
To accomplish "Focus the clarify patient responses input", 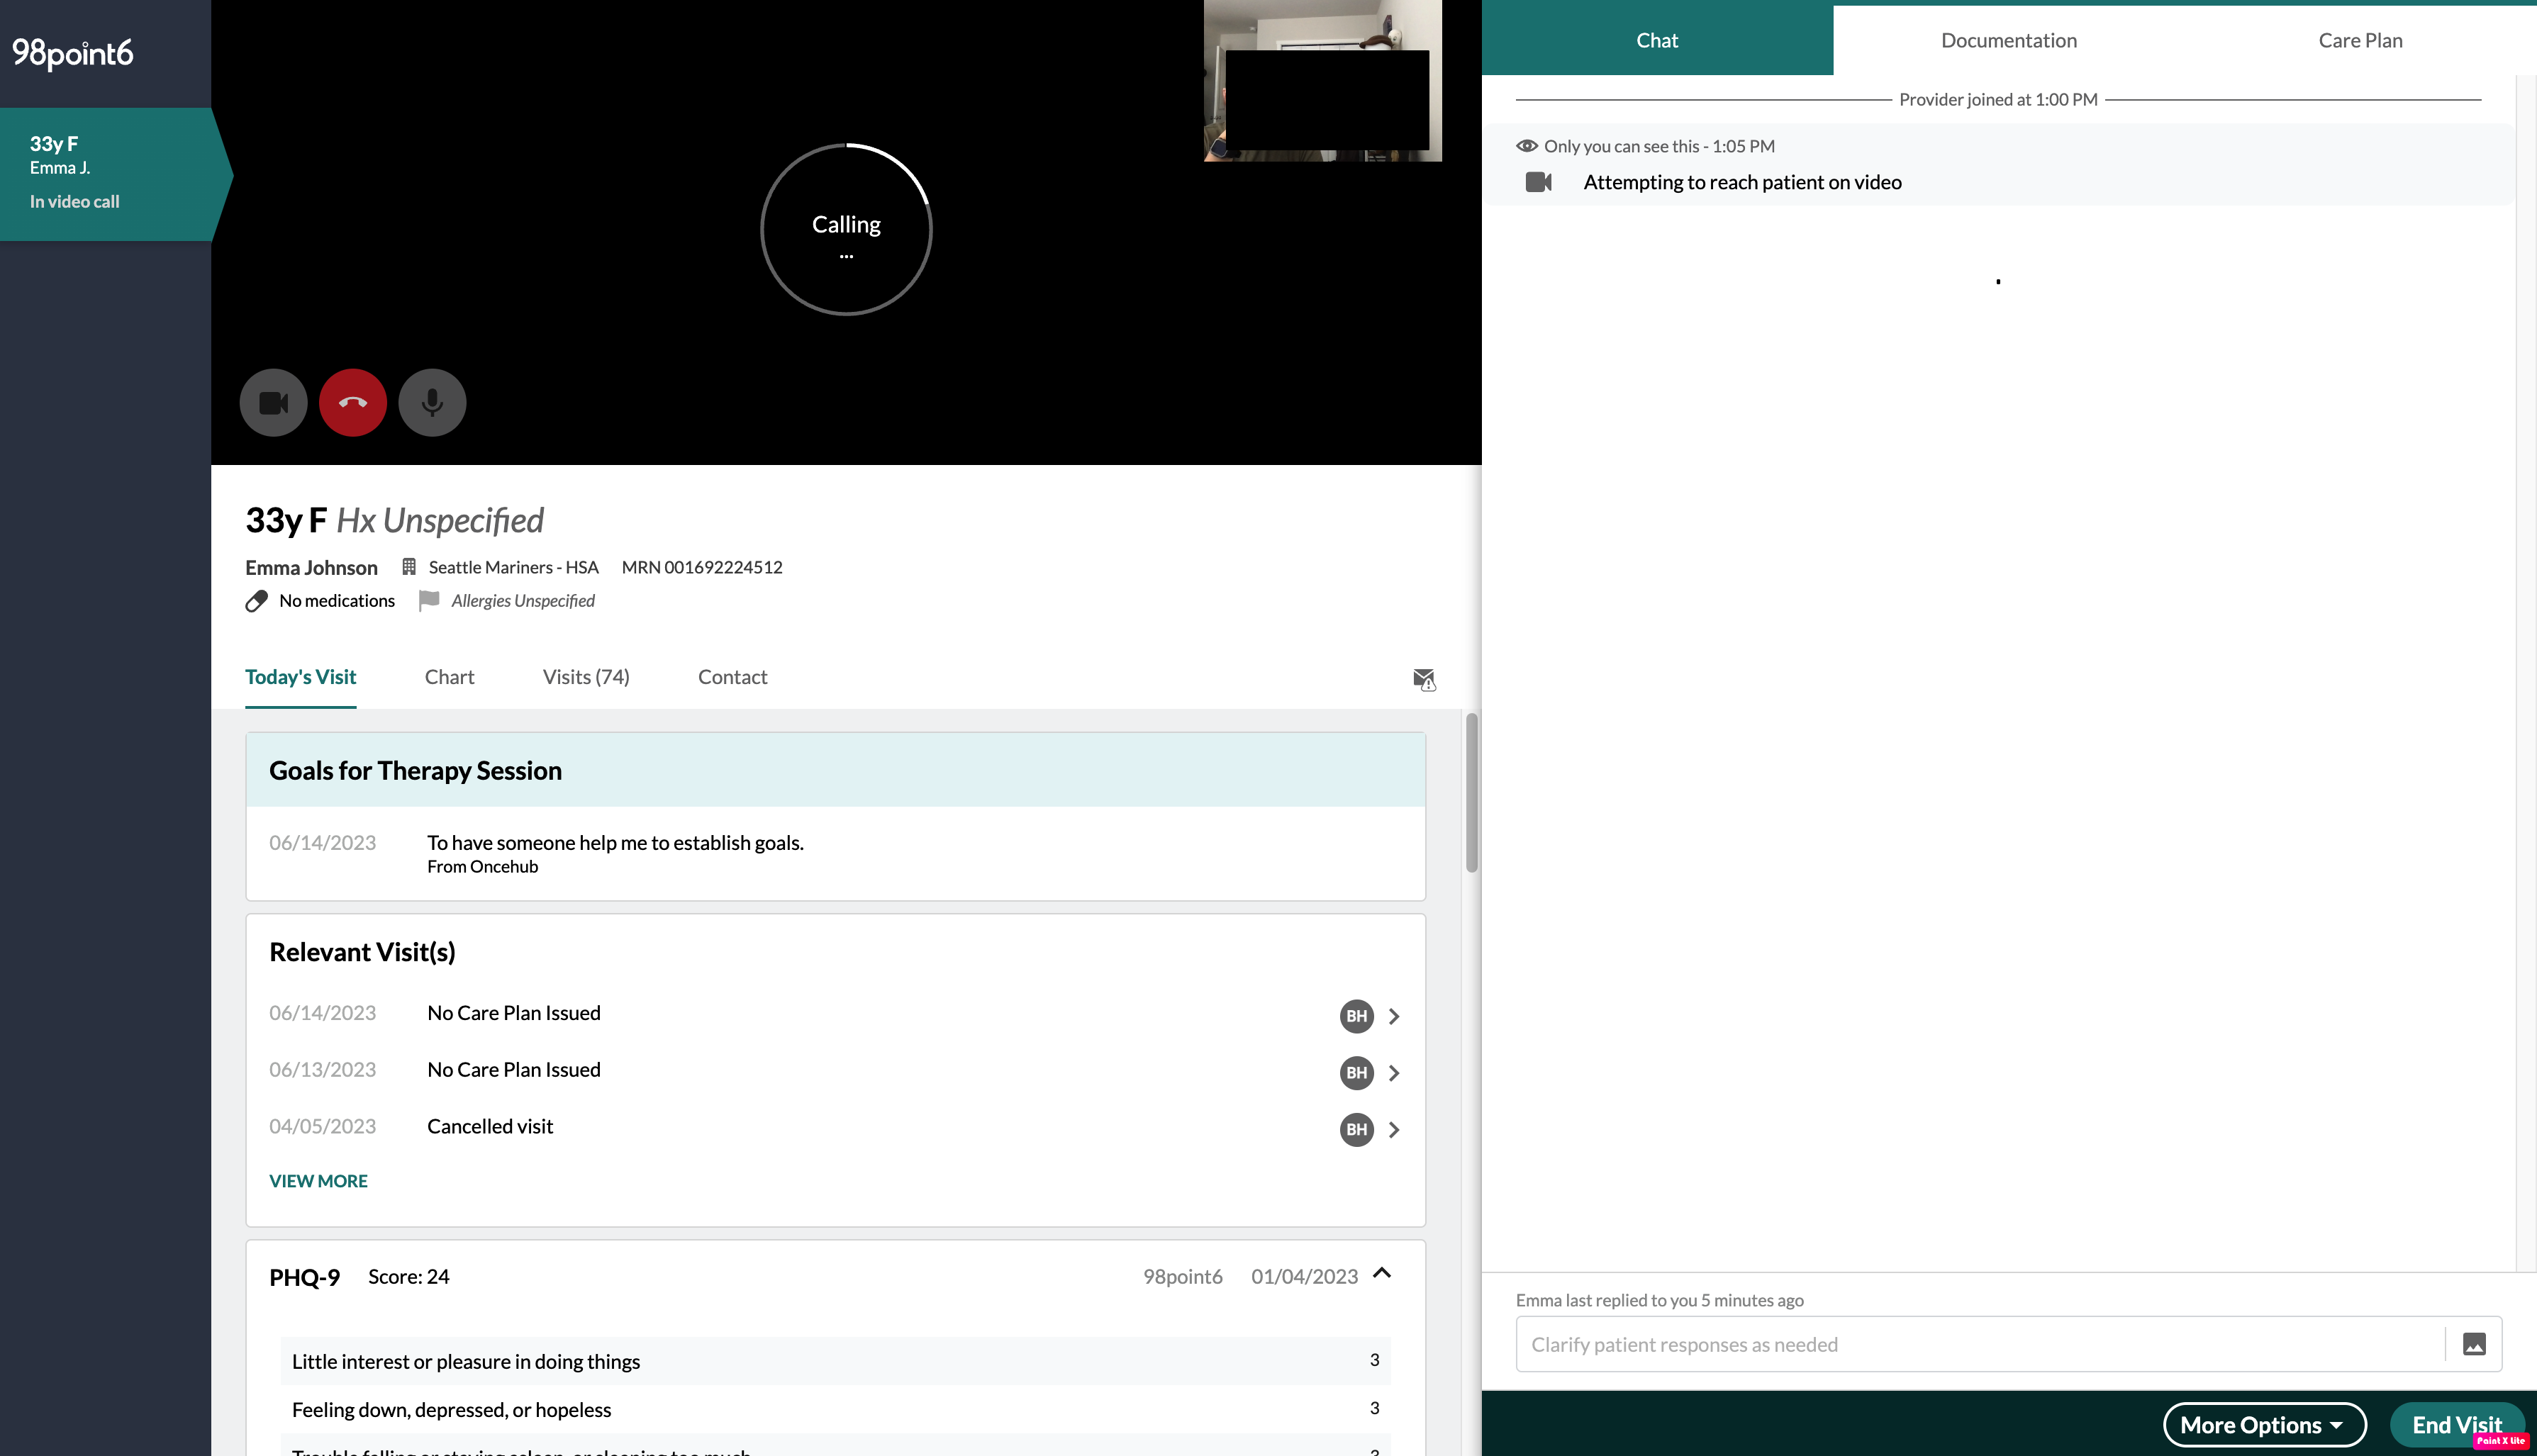I will 1980,1344.
